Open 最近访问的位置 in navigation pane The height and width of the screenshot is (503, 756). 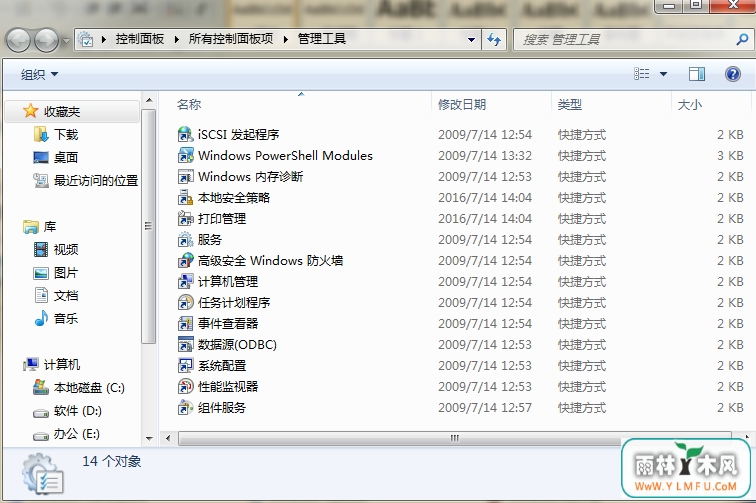coord(85,180)
